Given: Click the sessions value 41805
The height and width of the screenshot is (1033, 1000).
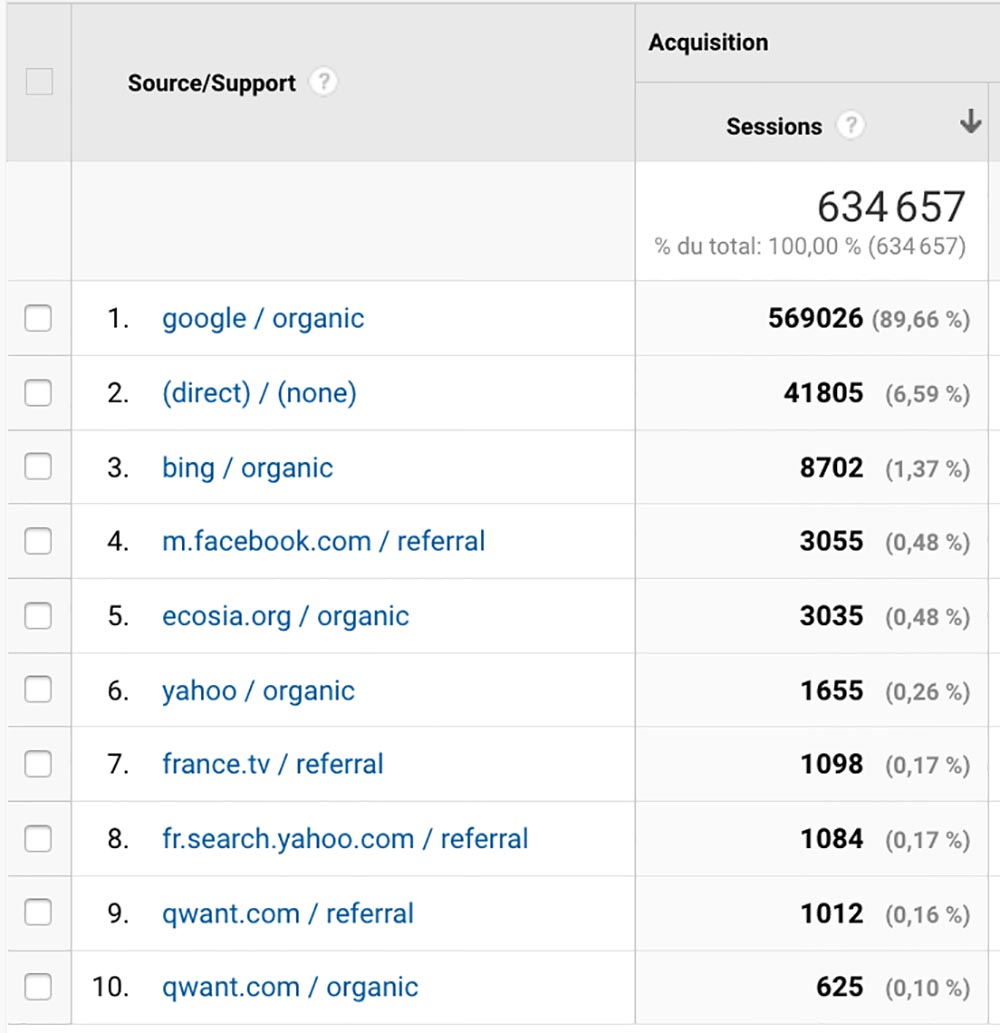Looking at the screenshot, I should tap(823, 393).
